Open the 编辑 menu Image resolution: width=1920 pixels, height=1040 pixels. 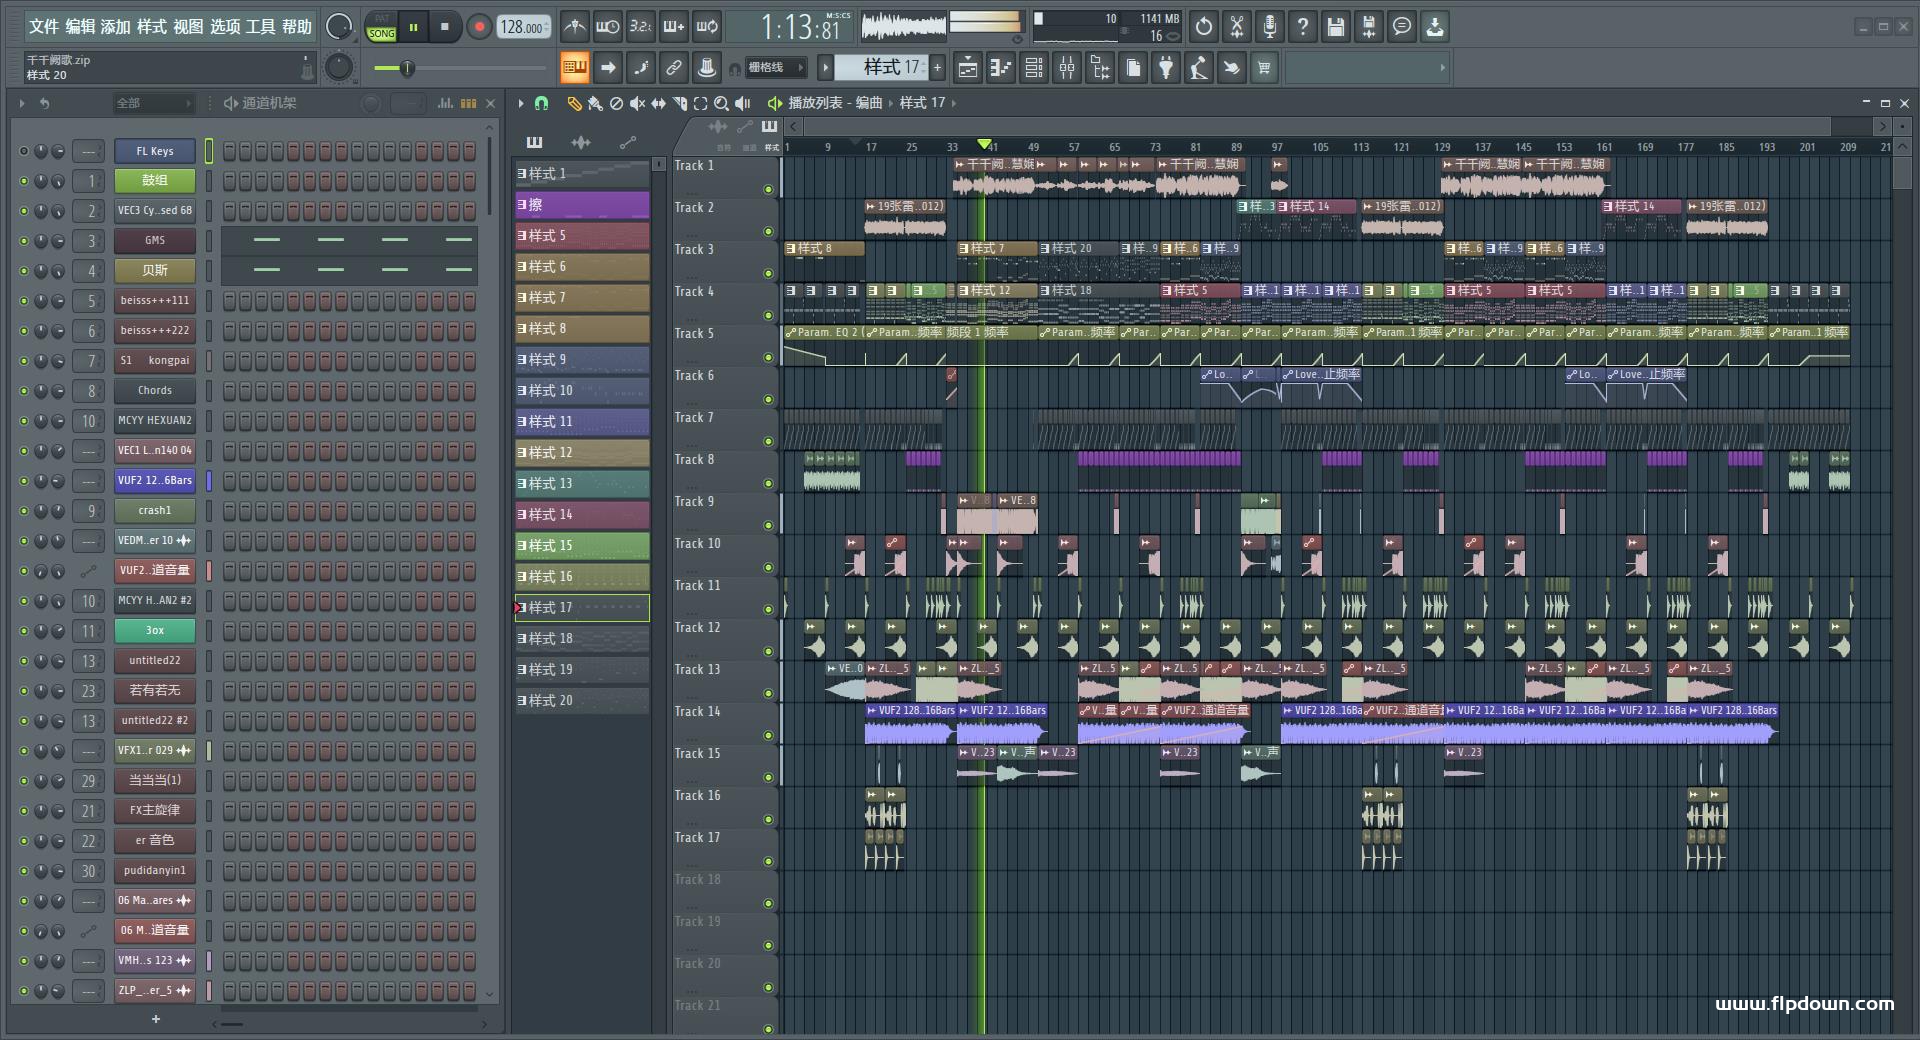80,27
